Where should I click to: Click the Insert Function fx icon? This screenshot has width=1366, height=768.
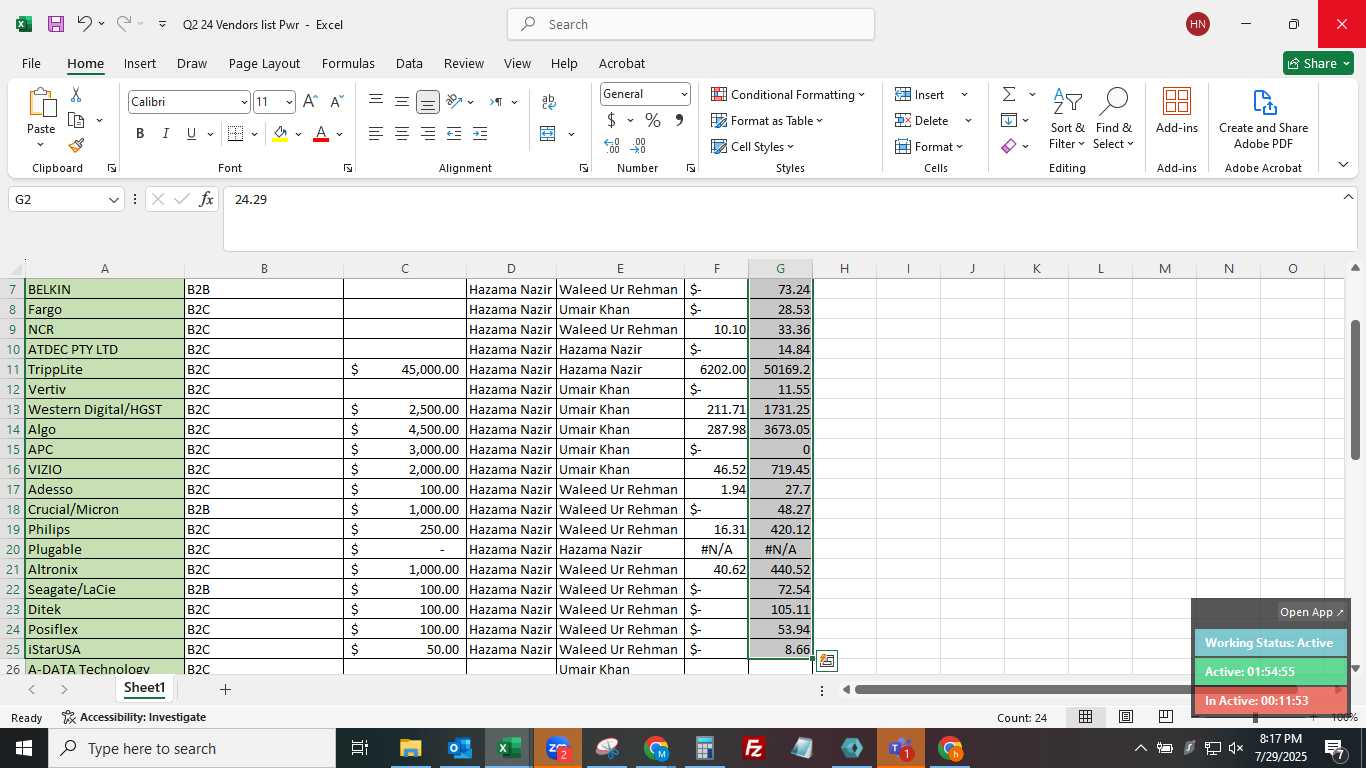pyautogui.click(x=207, y=199)
